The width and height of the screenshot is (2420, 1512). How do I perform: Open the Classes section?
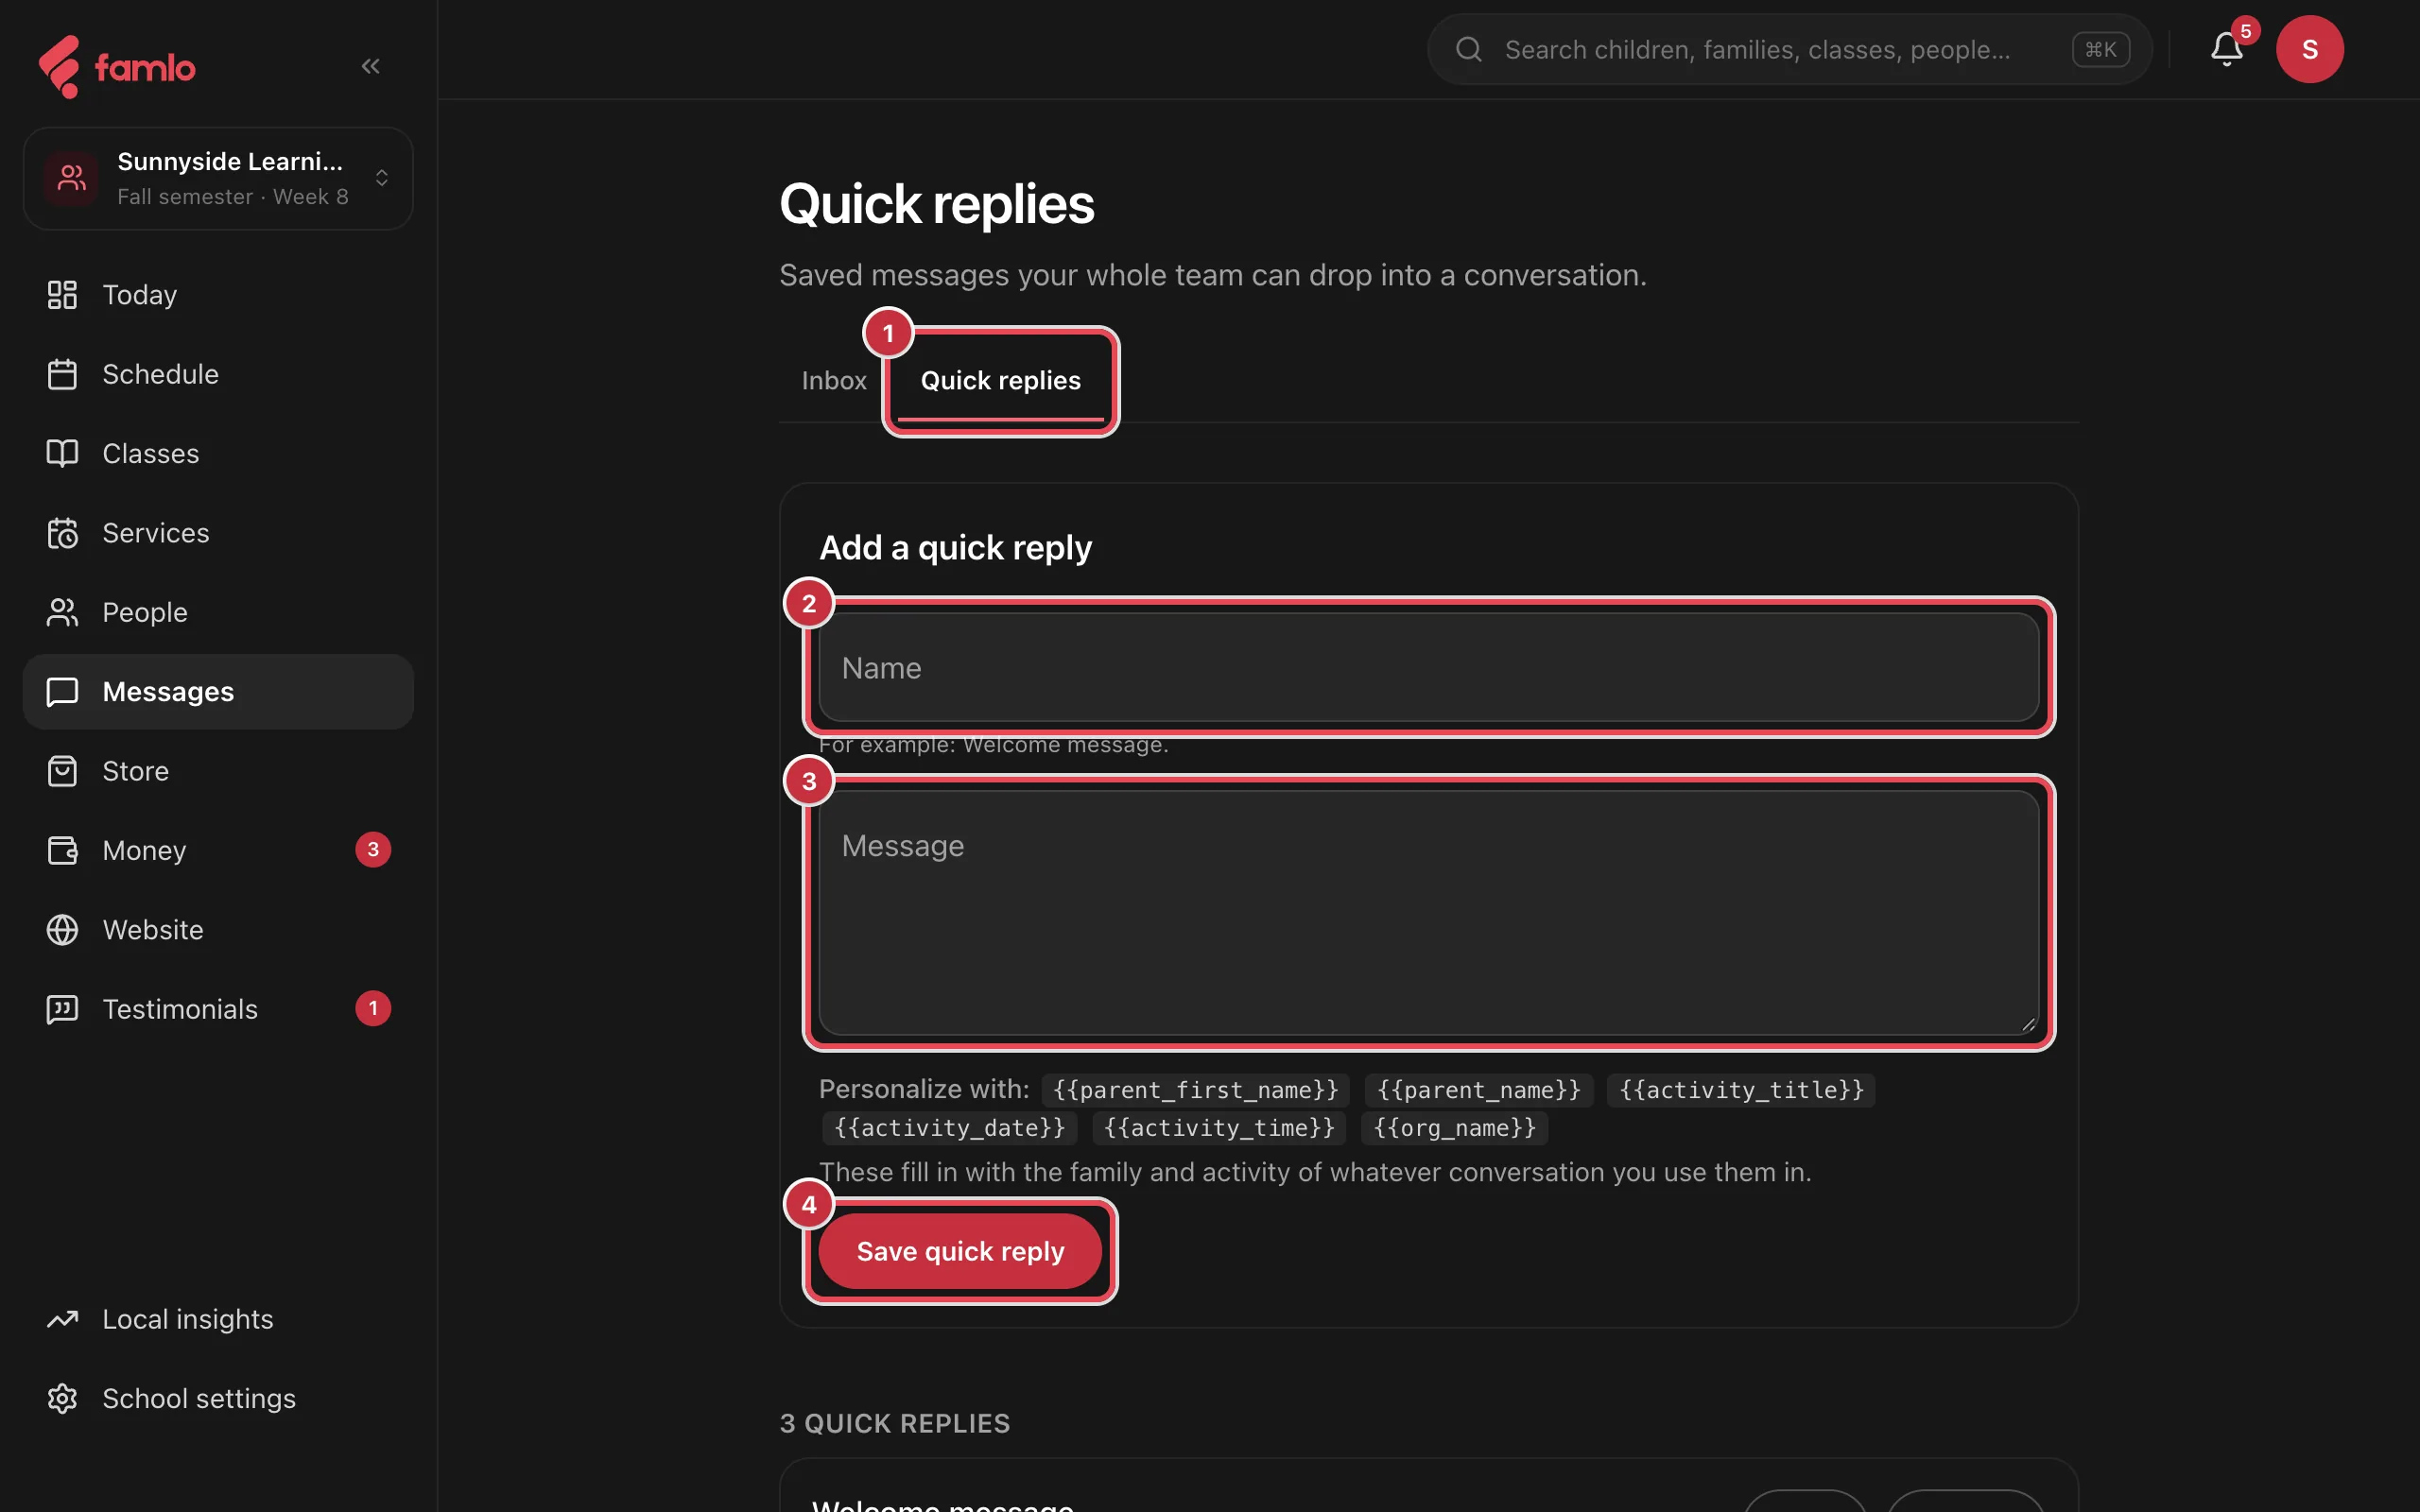(x=218, y=454)
